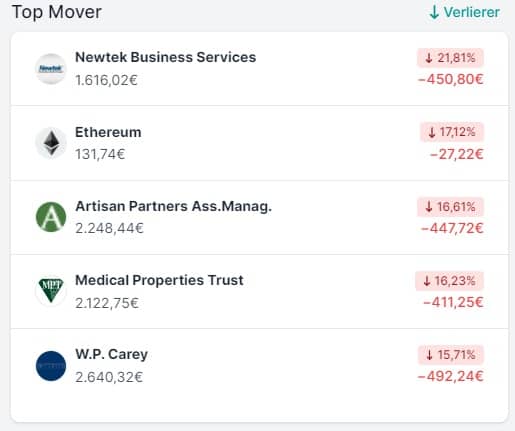515x431 pixels.
Task: Click the 21,81% loss badge
Action: 450,58
